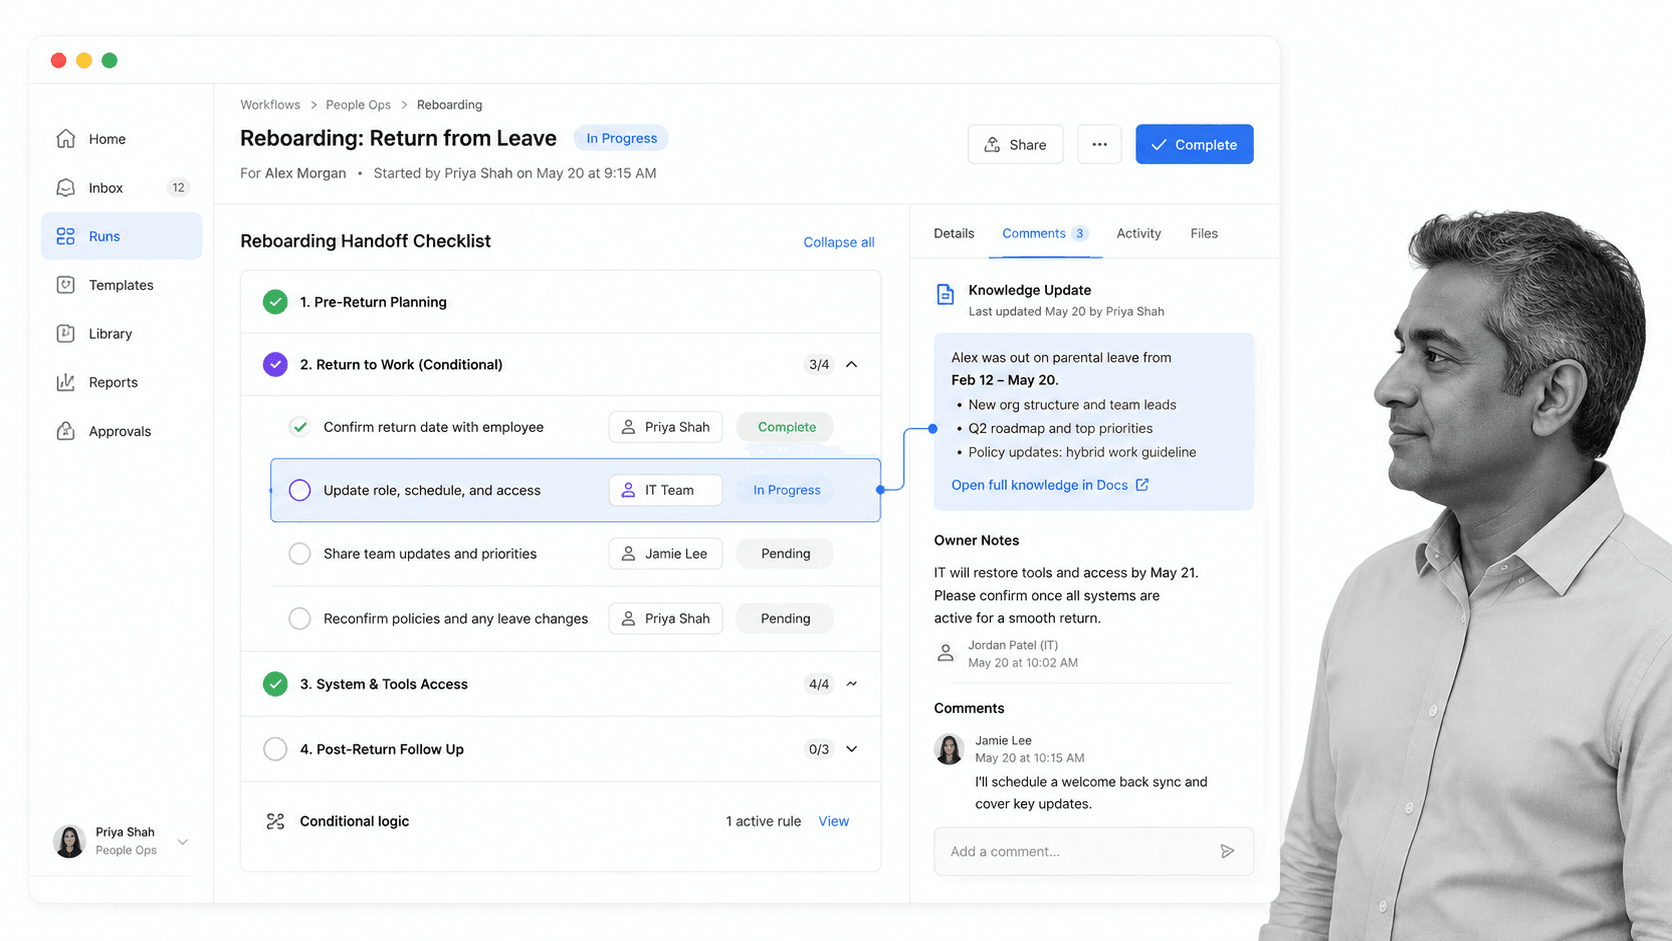Click the Conditional logic icon

tap(275, 821)
